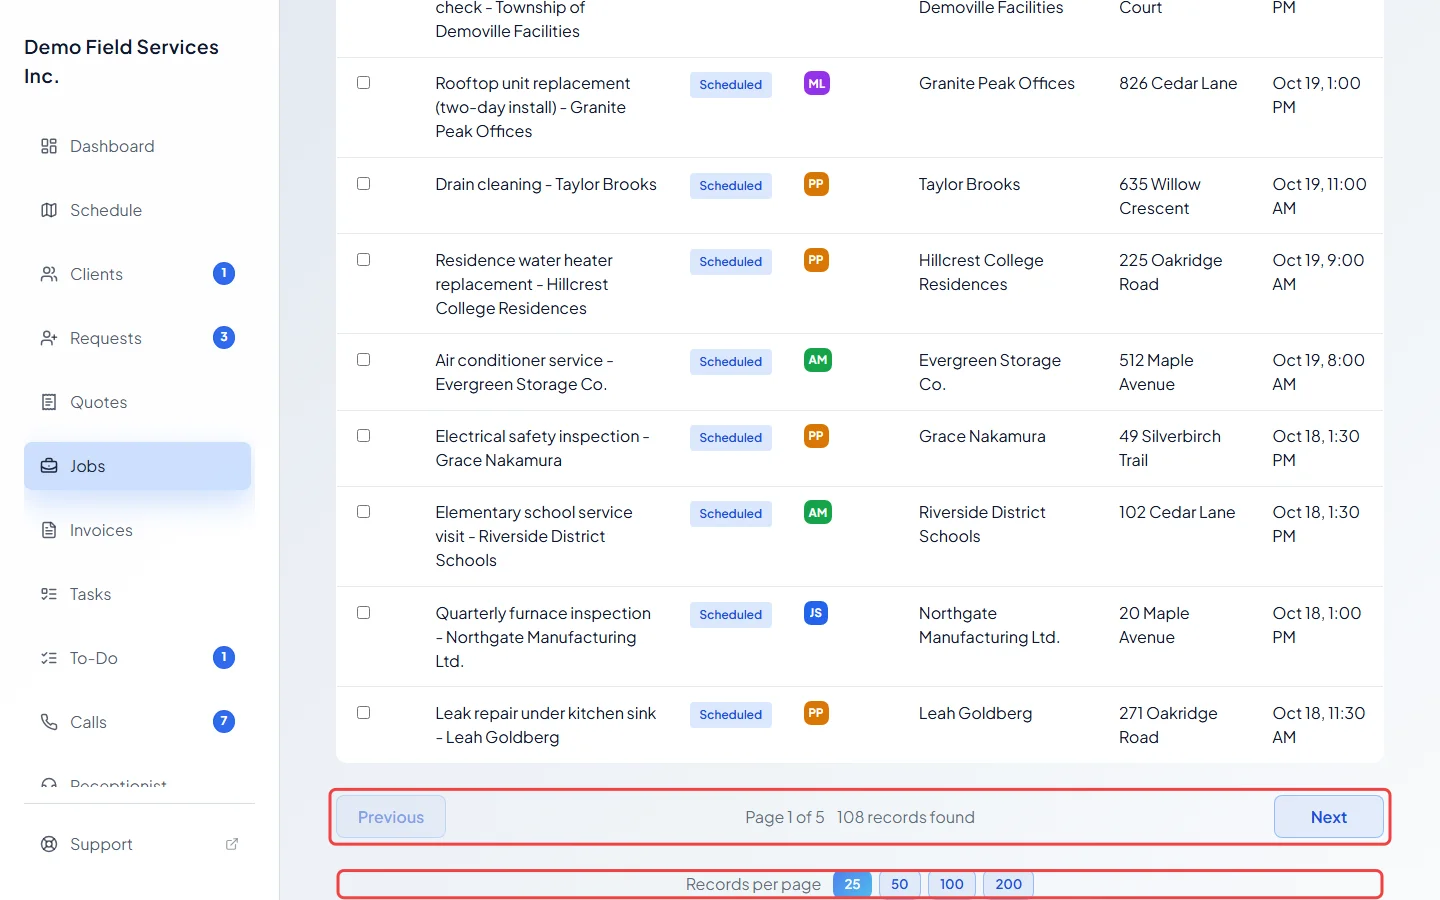Click the Clients people icon
1440x900 pixels.
pos(49,274)
